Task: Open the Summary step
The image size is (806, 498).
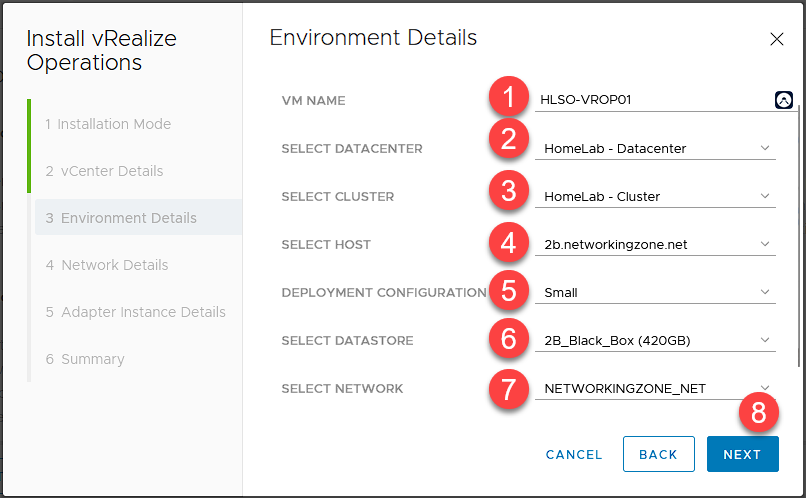Action: pos(85,359)
